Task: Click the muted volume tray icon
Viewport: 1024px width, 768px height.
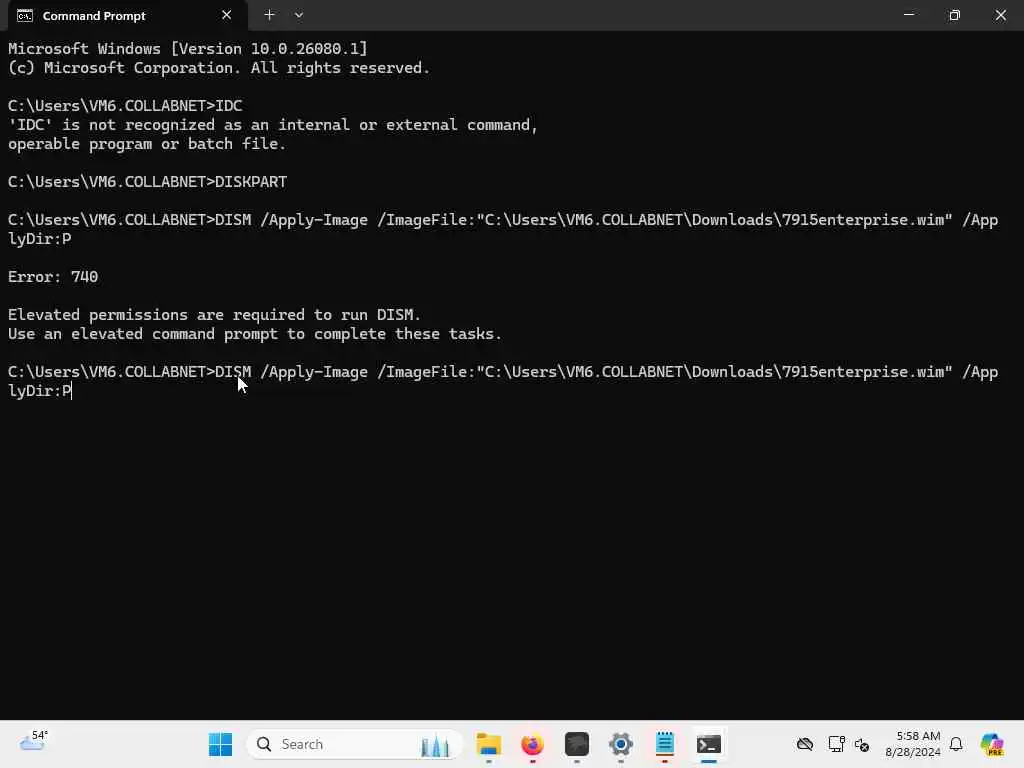Action: (862, 744)
